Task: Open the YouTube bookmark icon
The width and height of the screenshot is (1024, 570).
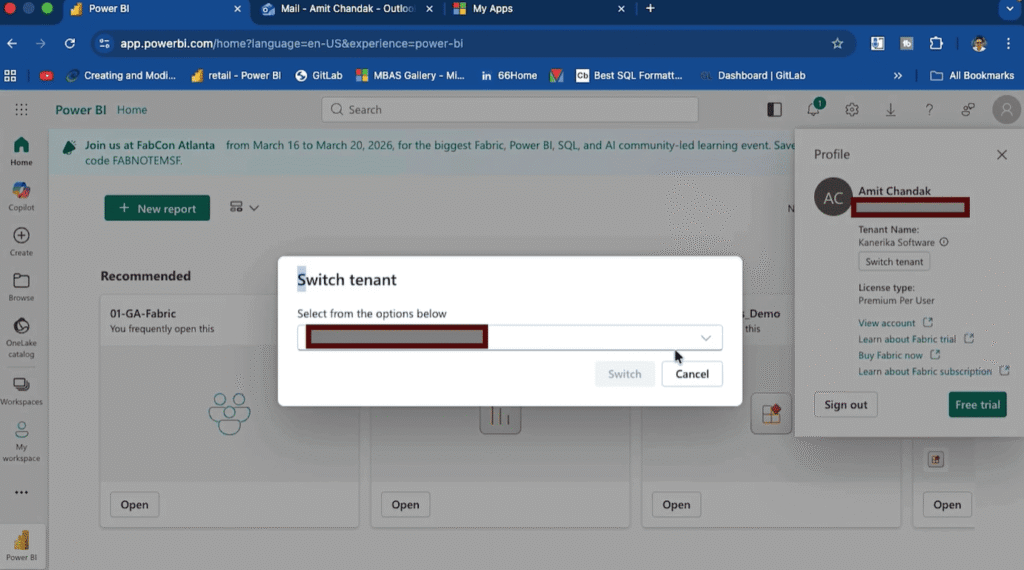Action: coord(46,76)
